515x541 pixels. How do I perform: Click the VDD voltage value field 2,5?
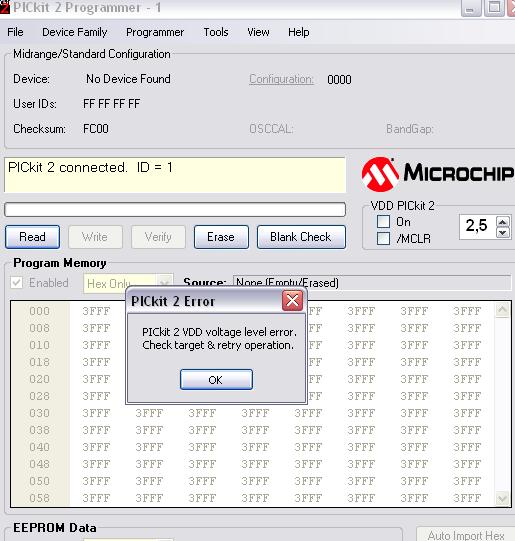[x=477, y=226]
